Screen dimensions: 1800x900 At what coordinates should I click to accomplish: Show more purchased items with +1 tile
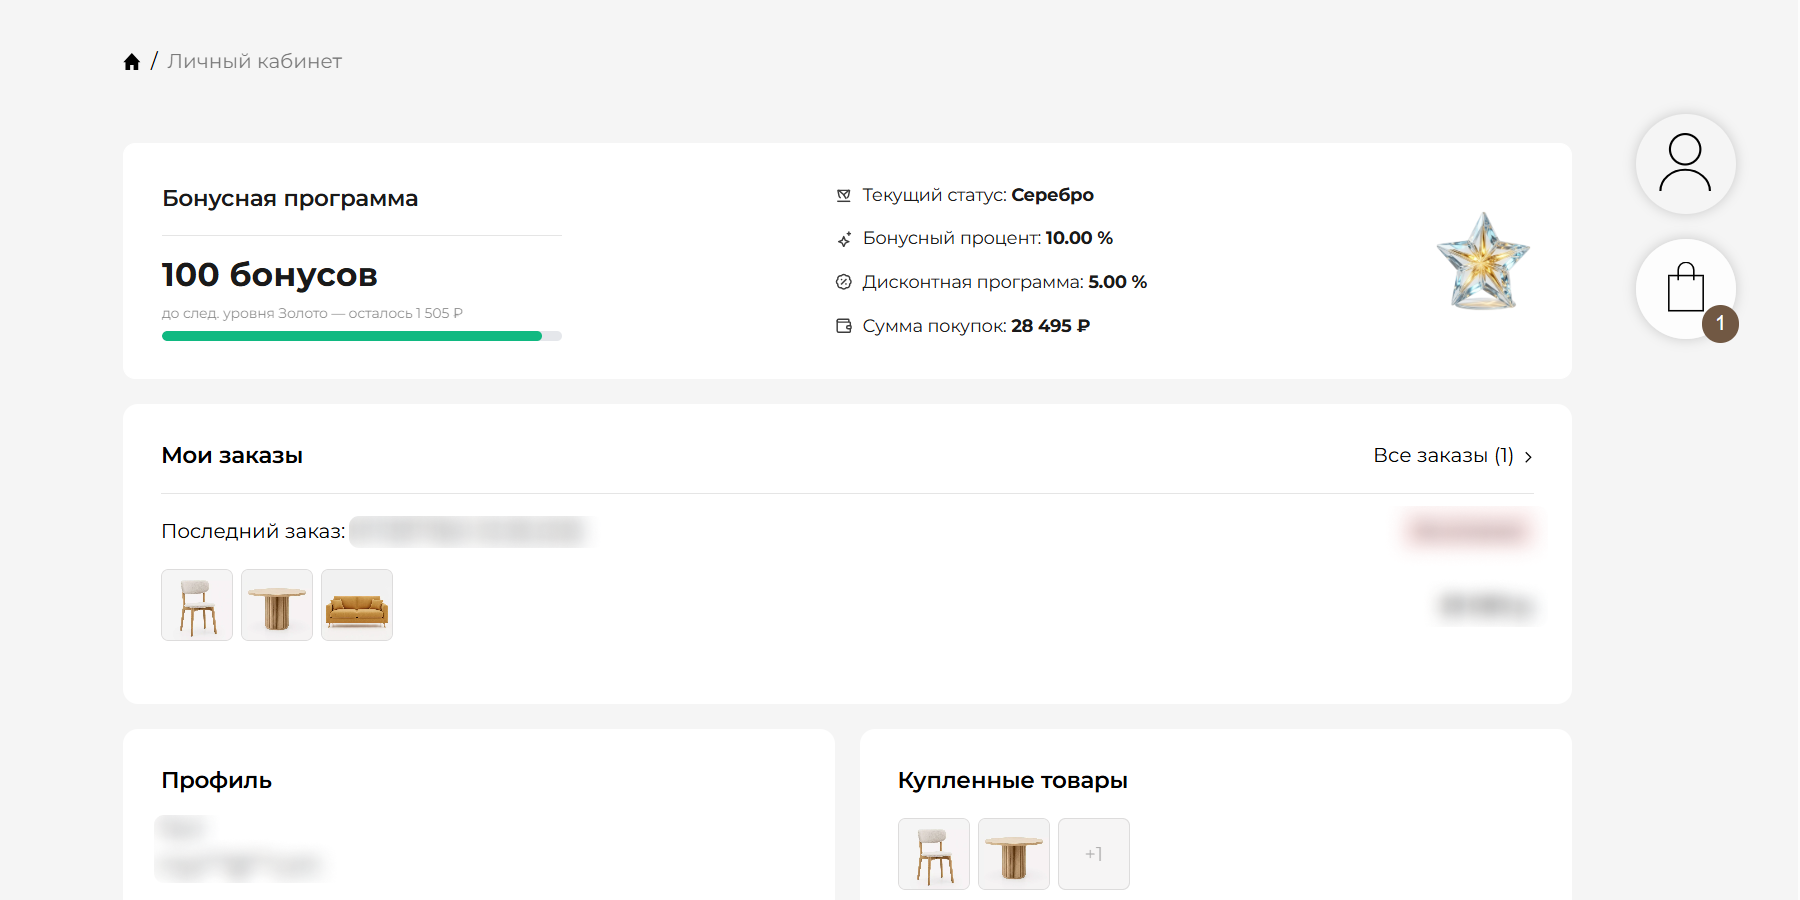(1094, 854)
